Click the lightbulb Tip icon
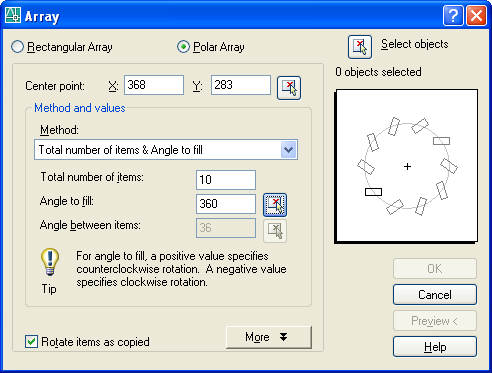 point(50,262)
